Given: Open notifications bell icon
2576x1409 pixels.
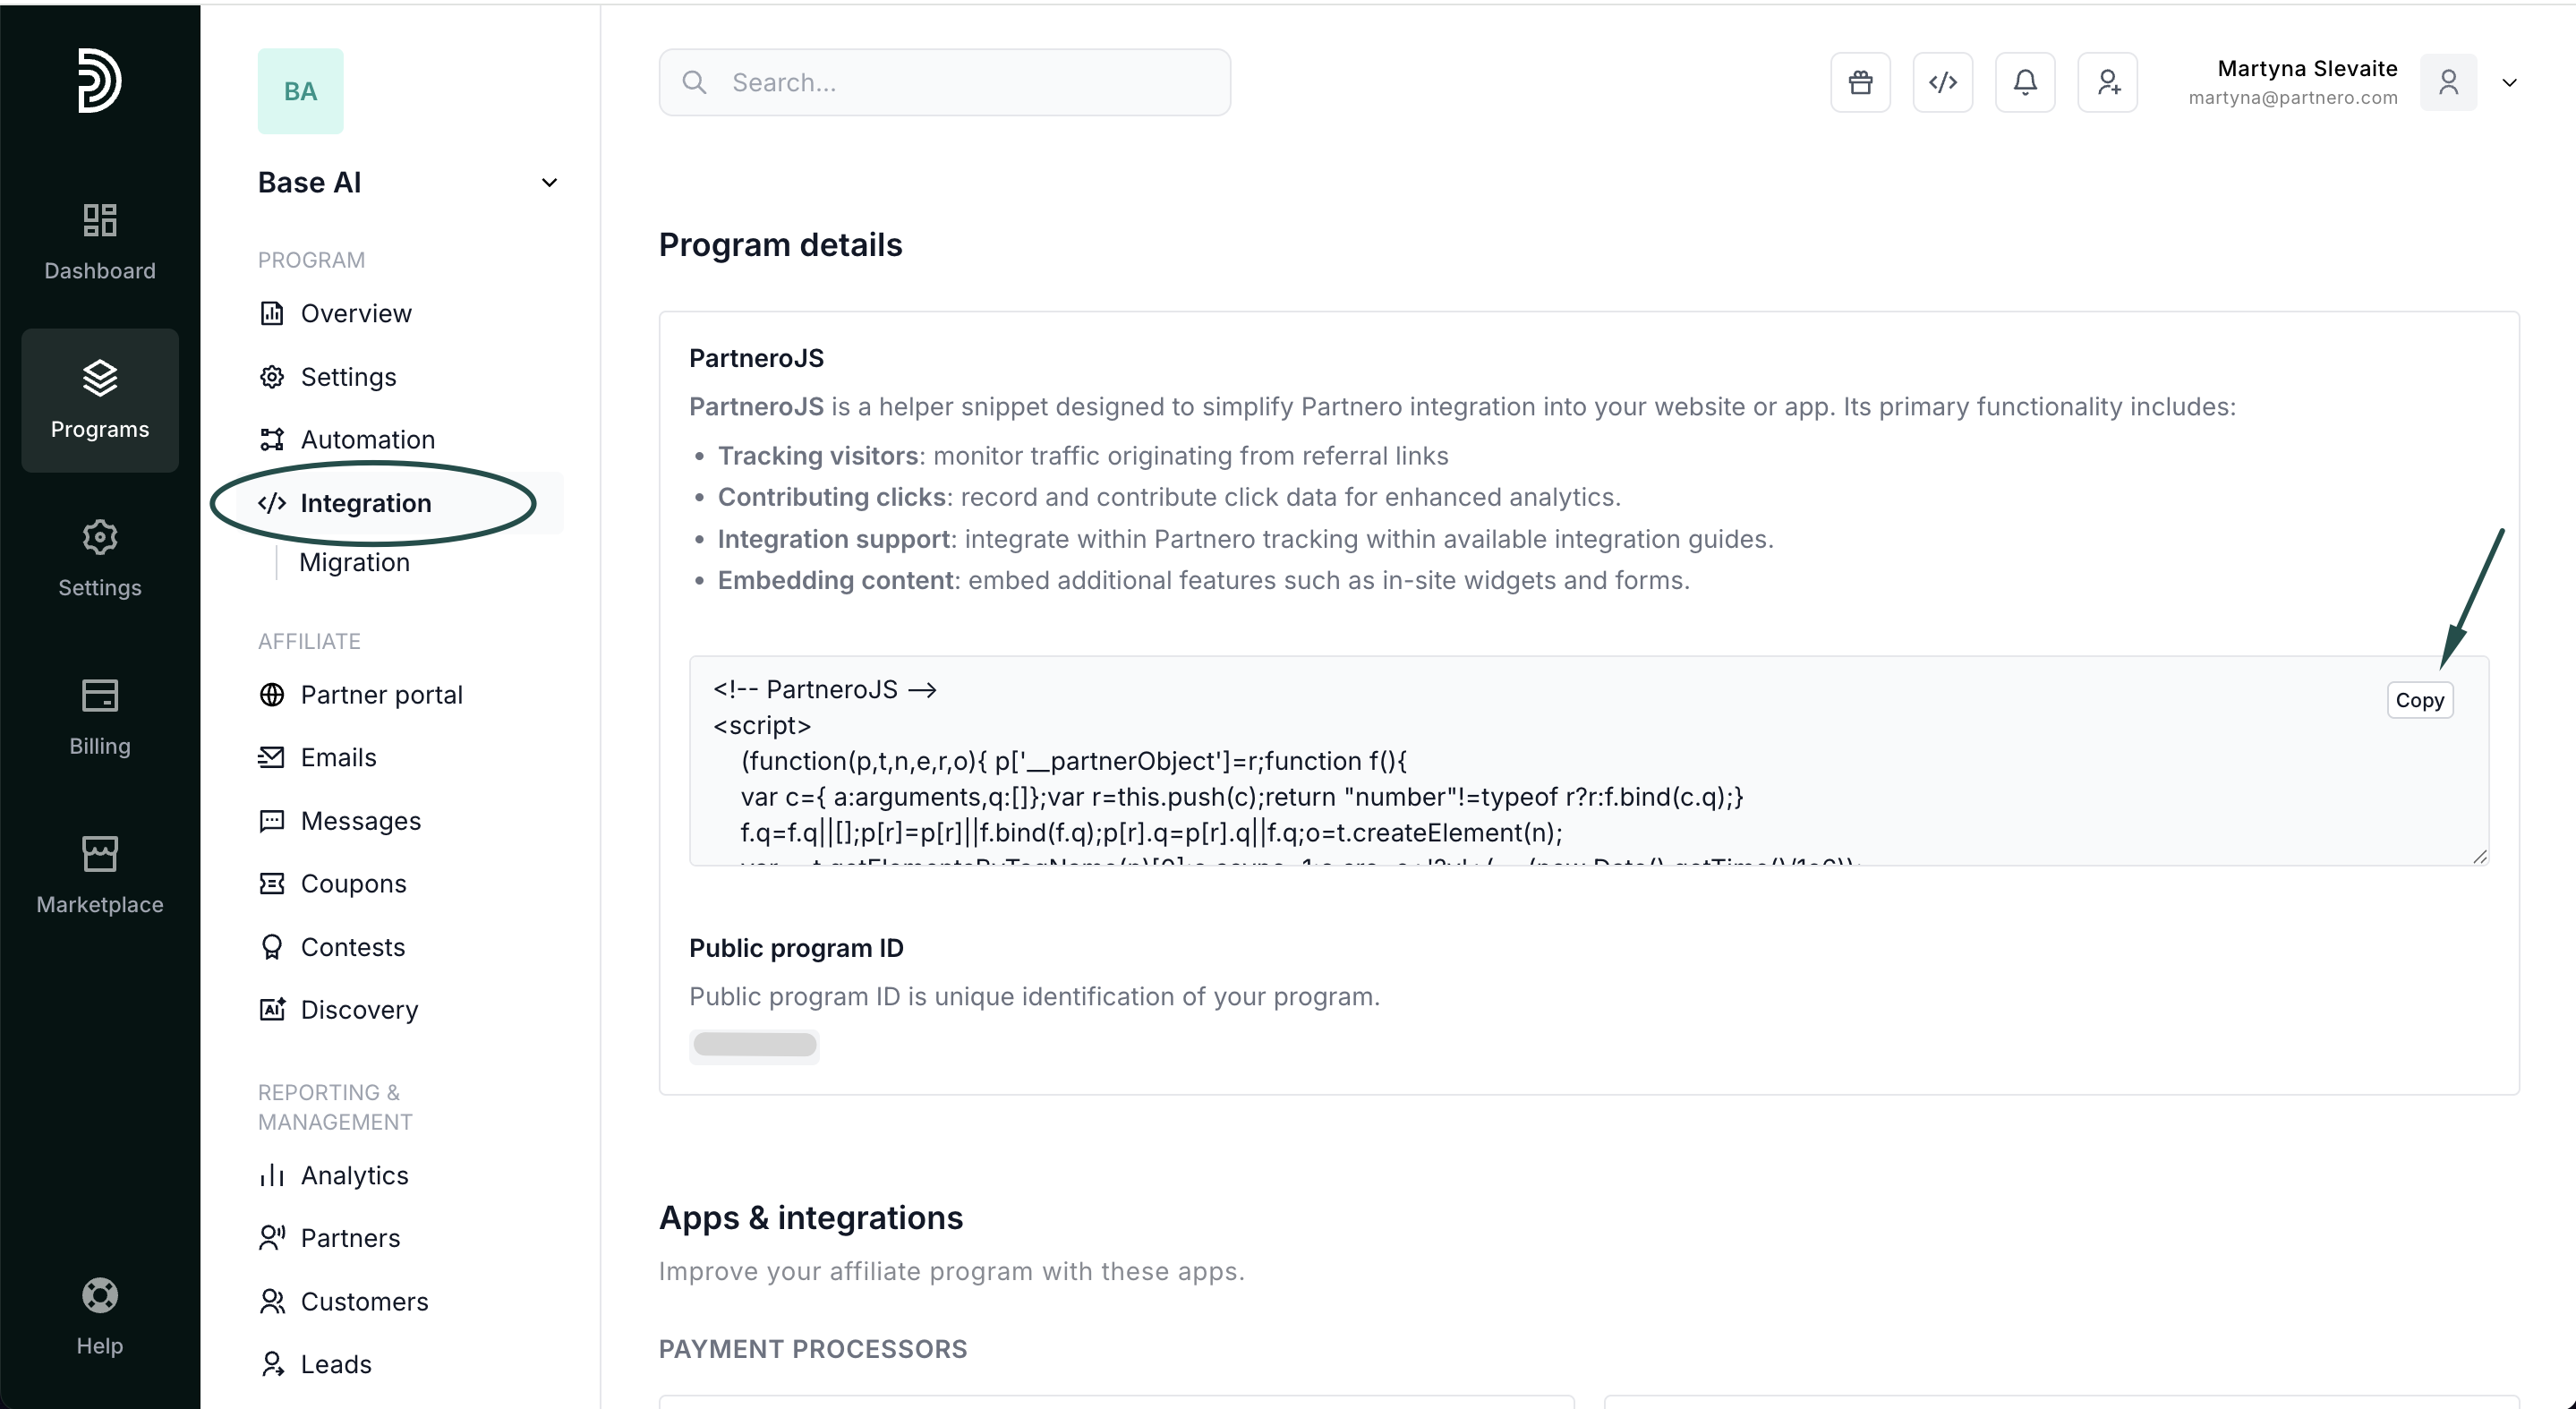Looking at the screenshot, I should click(2025, 82).
